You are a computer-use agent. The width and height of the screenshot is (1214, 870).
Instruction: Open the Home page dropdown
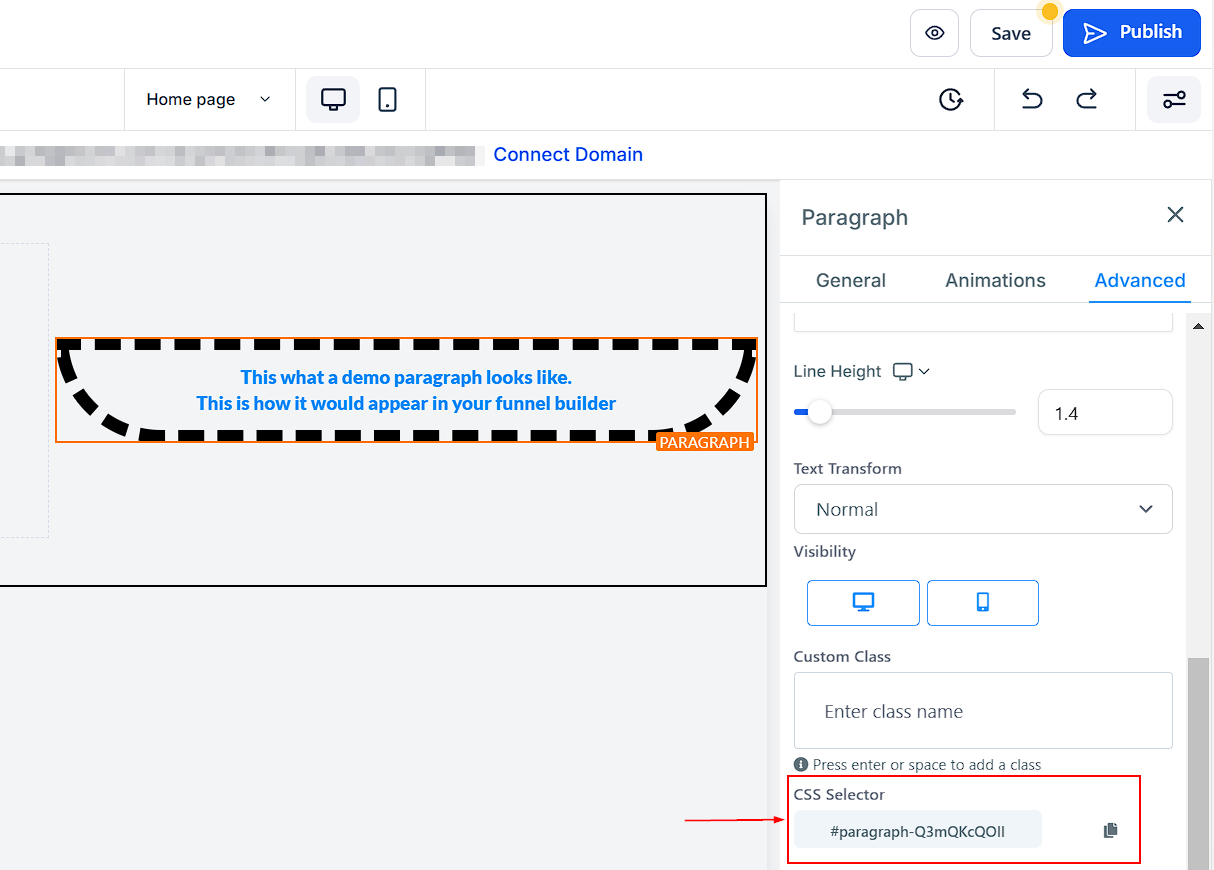[208, 99]
